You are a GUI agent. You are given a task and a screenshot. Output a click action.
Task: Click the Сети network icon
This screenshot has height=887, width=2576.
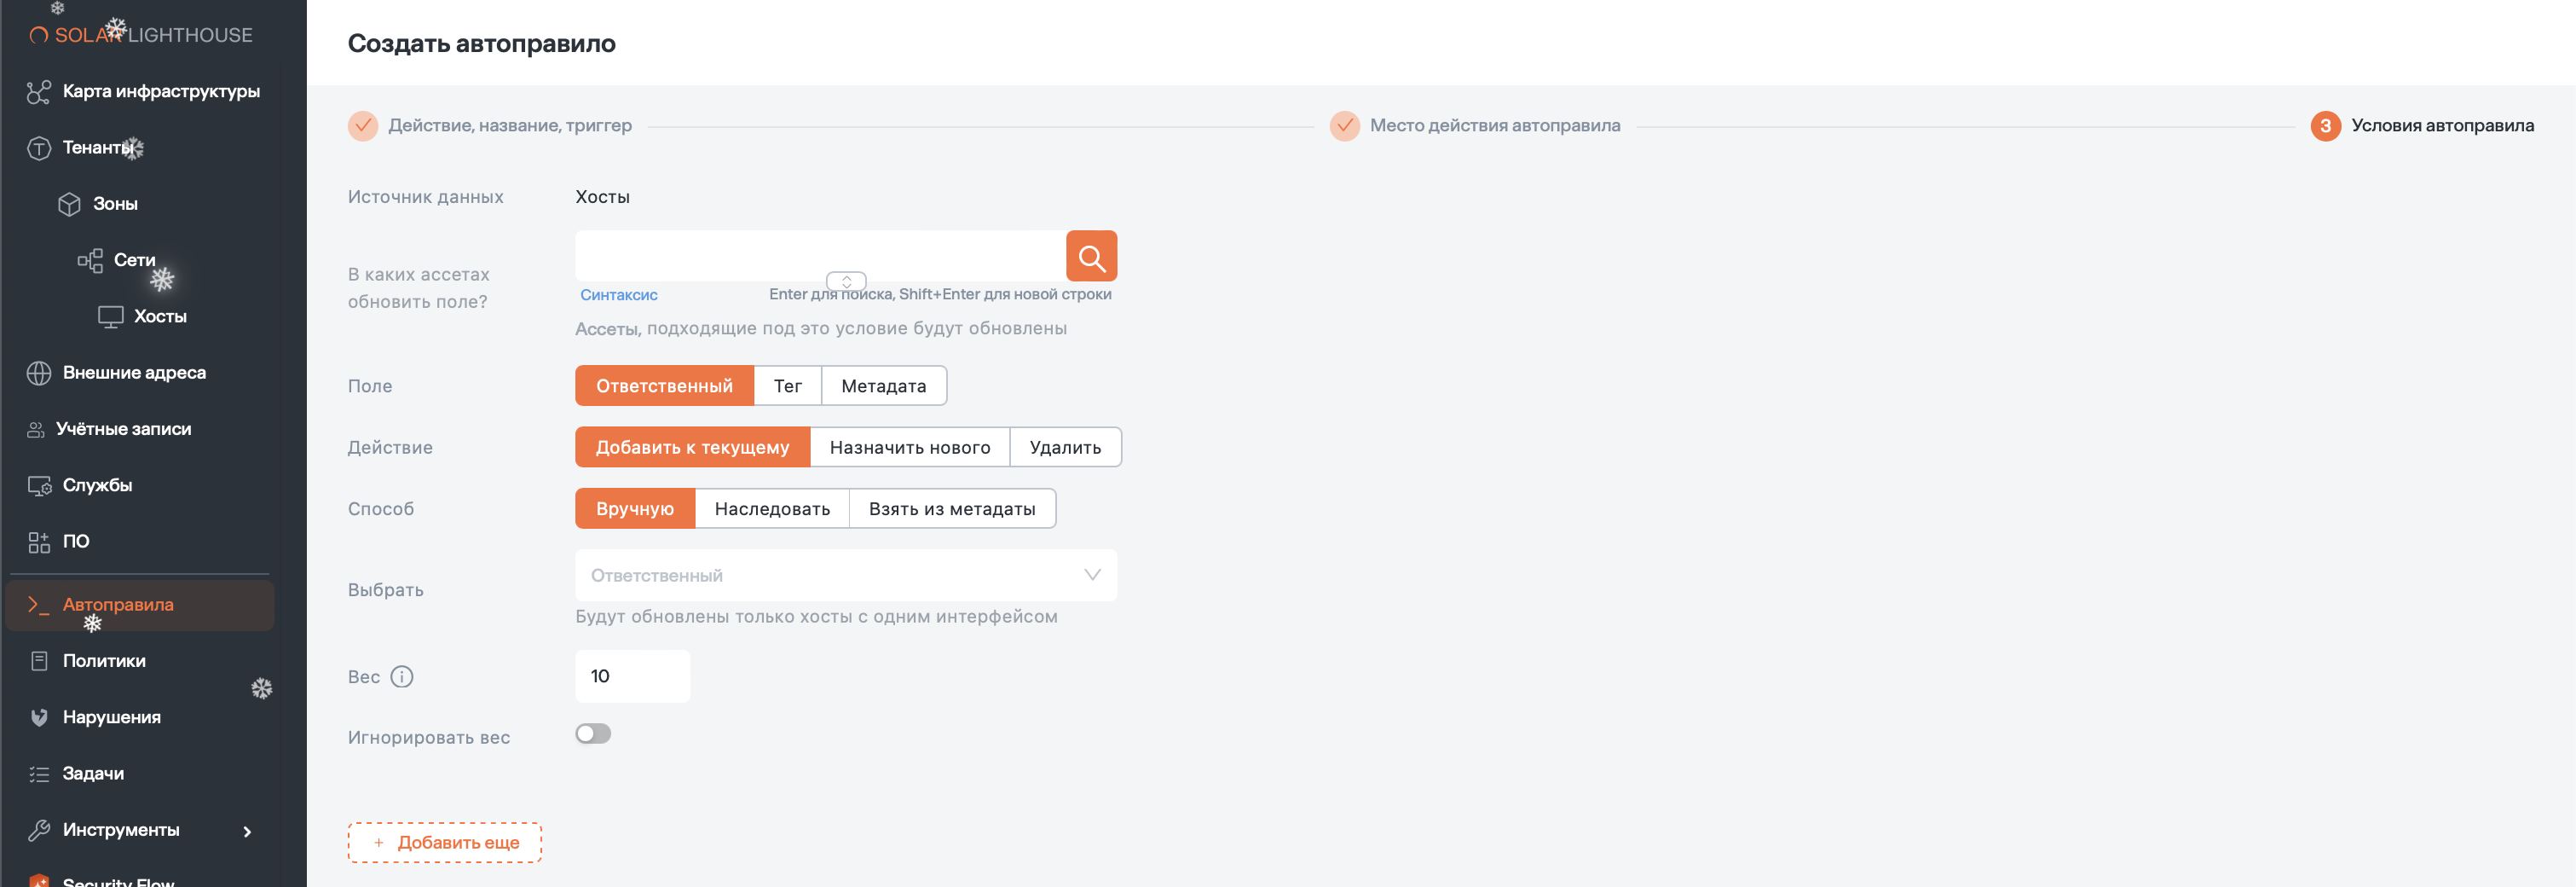pos(90,260)
